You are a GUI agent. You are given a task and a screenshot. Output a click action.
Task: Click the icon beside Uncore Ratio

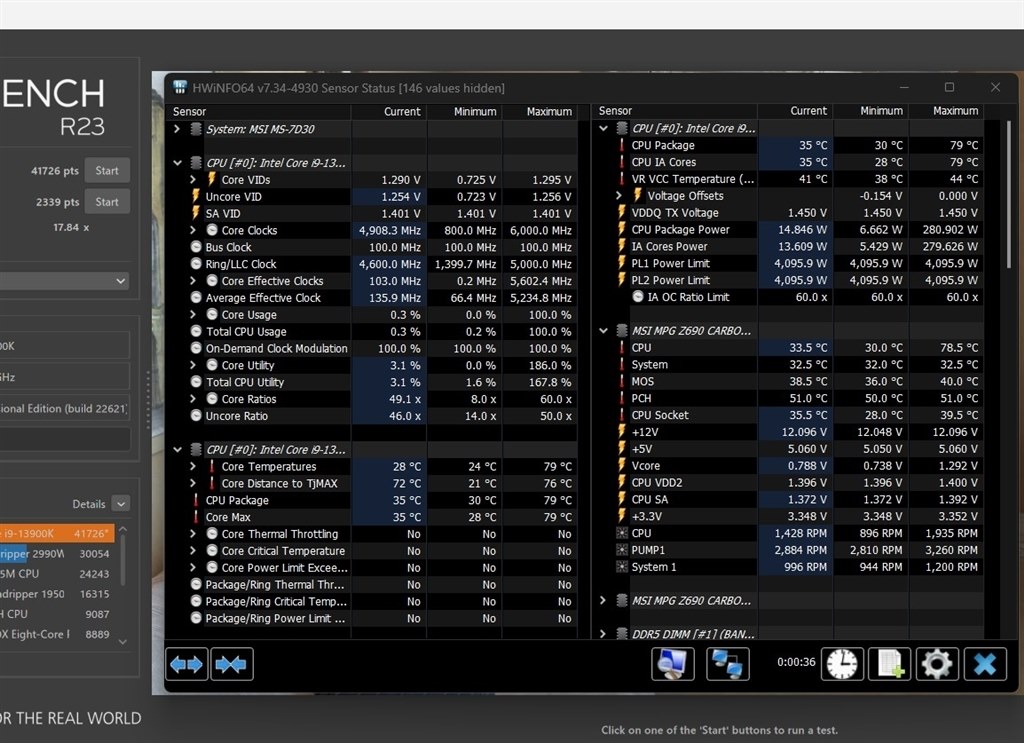(x=196, y=415)
